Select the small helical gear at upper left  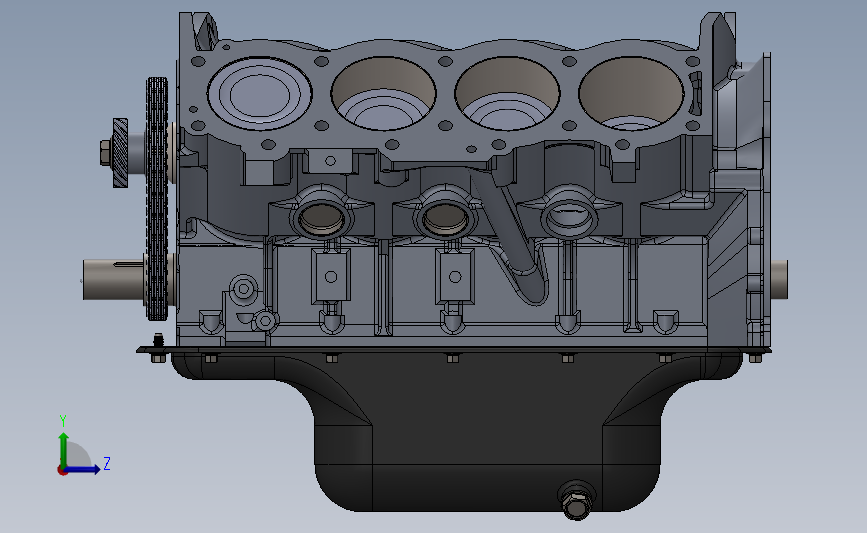coord(120,153)
